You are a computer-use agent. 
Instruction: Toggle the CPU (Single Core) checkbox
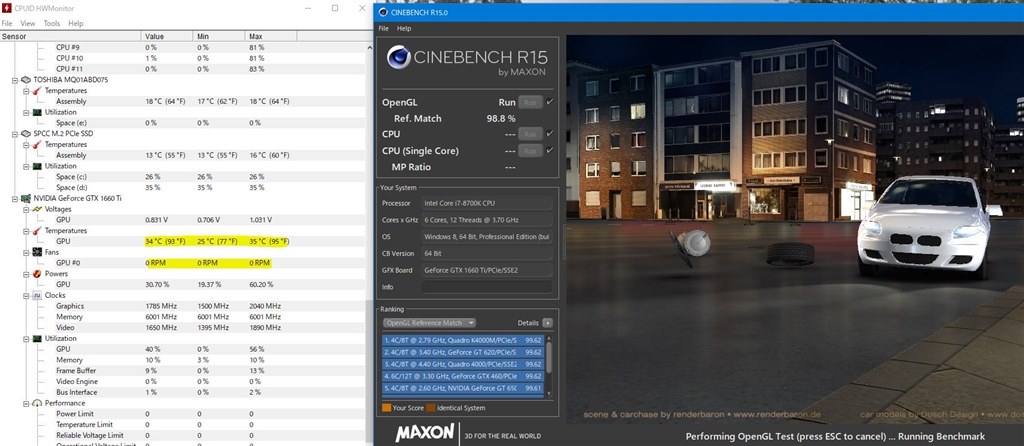click(549, 150)
